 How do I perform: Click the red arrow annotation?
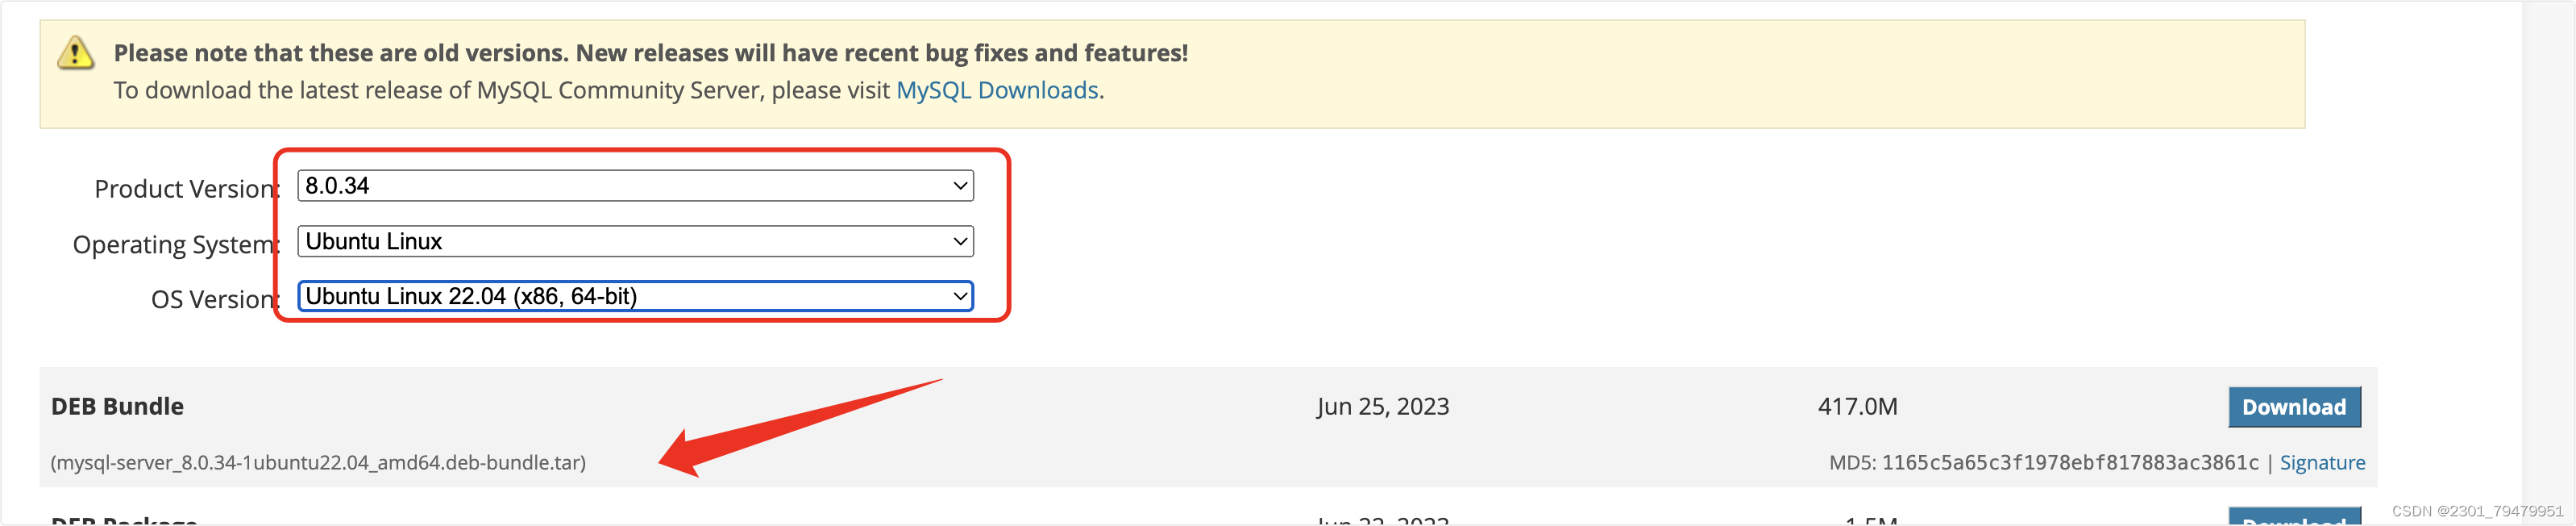pyautogui.click(x=800, y=427)
